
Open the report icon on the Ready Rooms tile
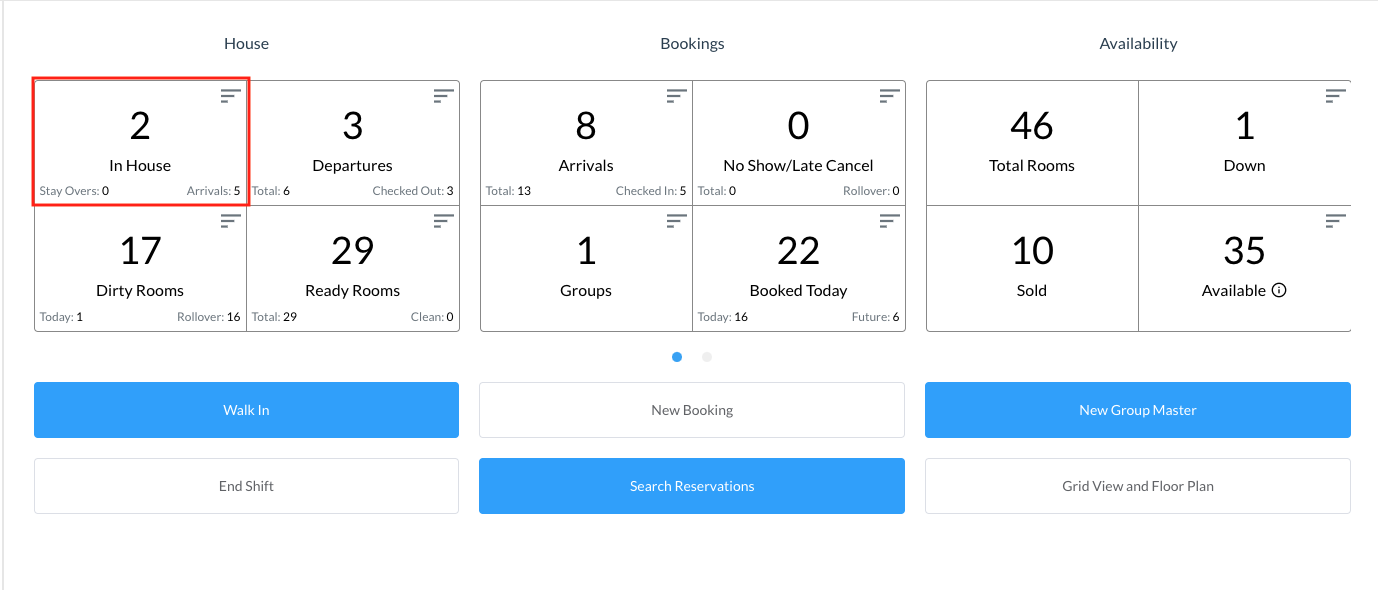click(443, 220)
